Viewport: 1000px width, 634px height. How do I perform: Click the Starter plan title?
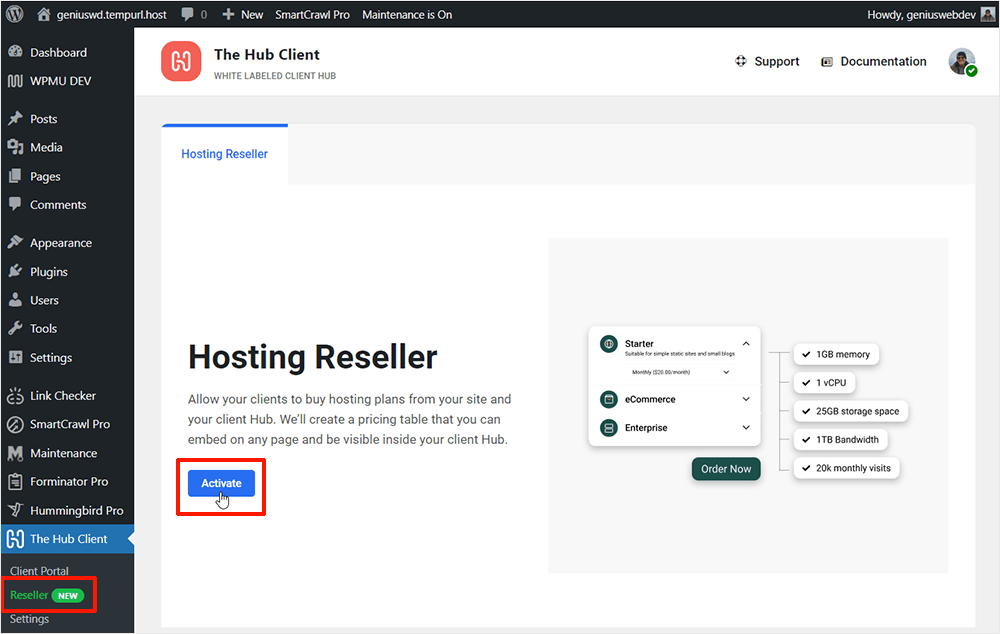639,343
